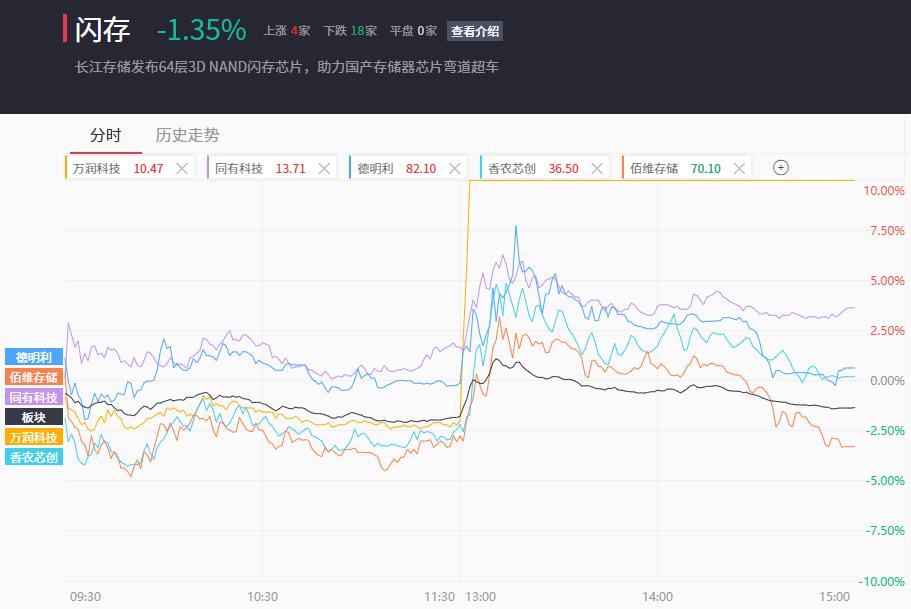
Task: Click the 闪存 sector title
Action: click(103, 30)
